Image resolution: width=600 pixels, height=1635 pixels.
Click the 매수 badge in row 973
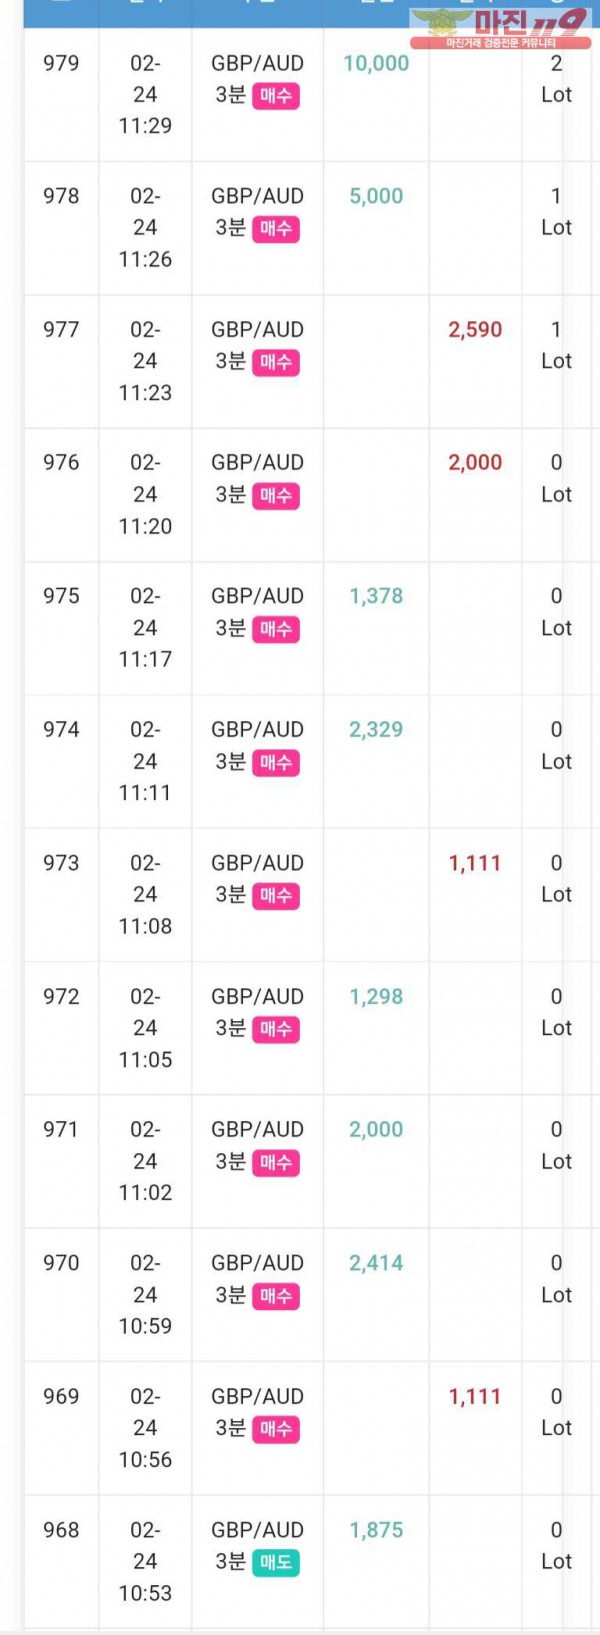tap(276, 896)
